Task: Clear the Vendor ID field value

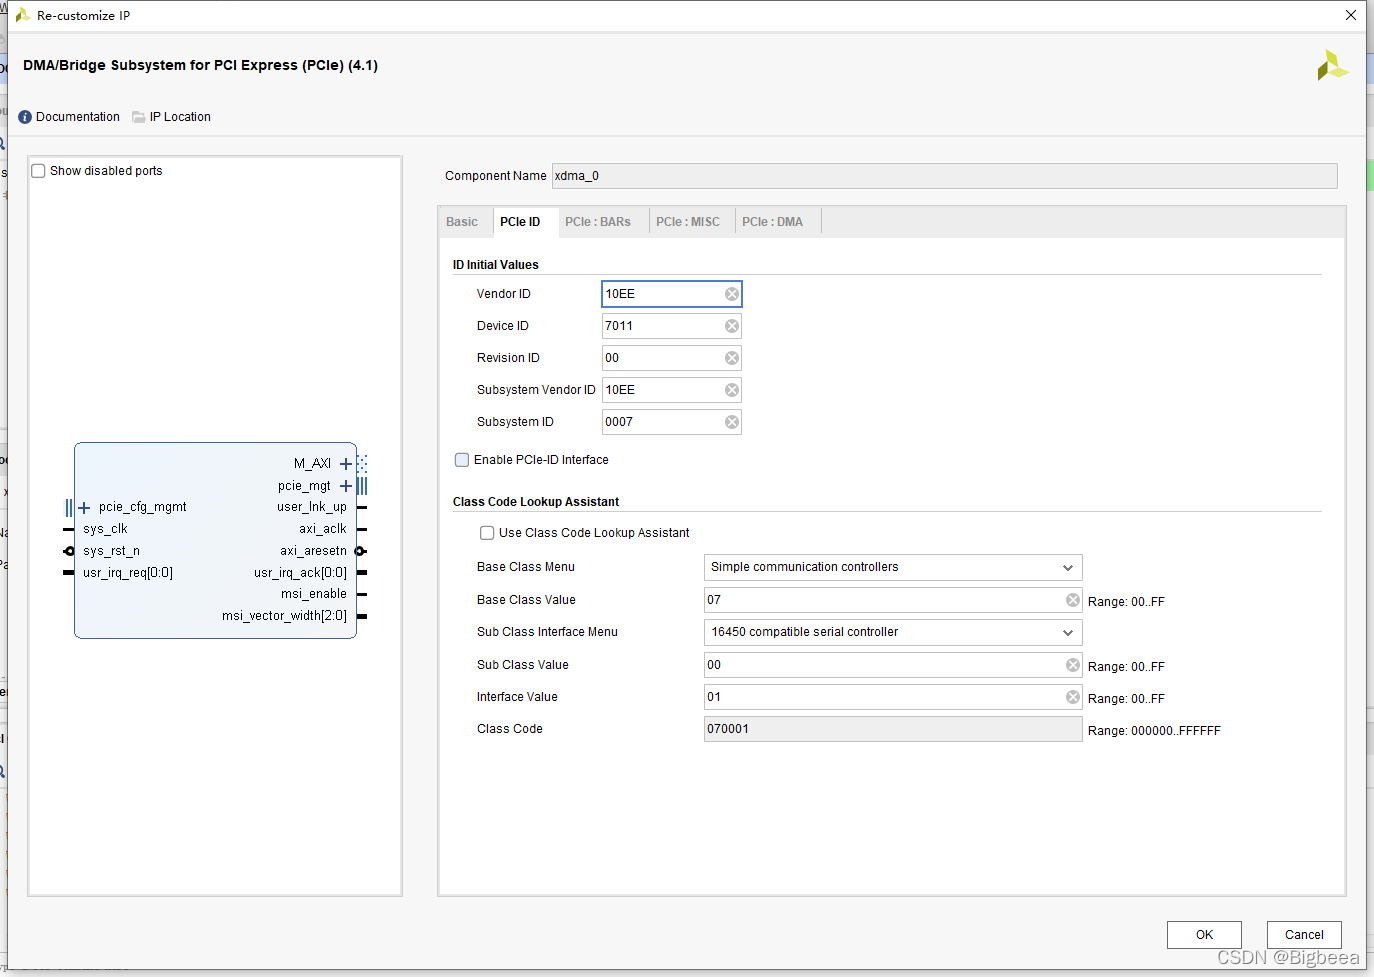Action: coord(732,294)
